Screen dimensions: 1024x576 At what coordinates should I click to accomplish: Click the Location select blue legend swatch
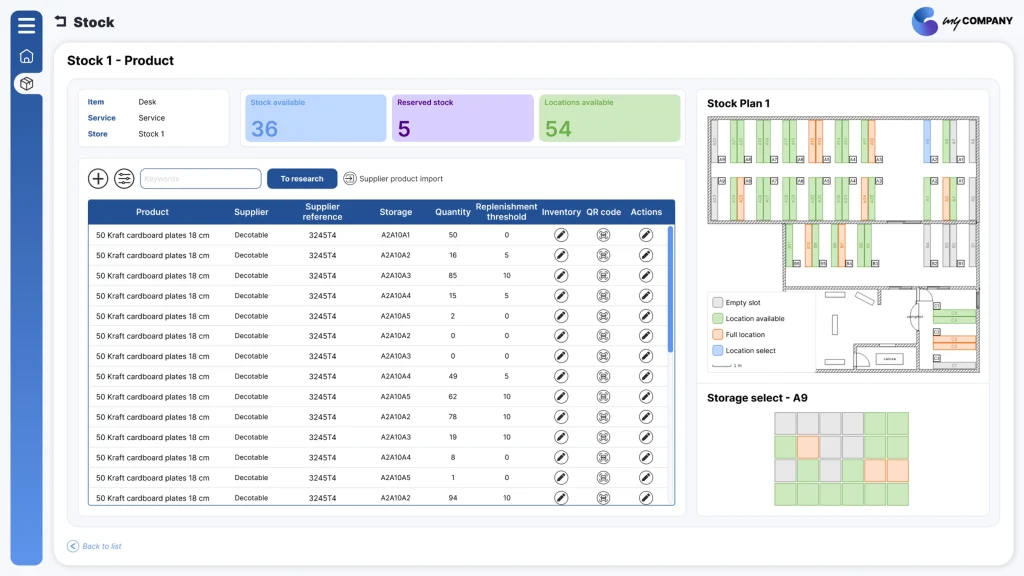[718, 350]
